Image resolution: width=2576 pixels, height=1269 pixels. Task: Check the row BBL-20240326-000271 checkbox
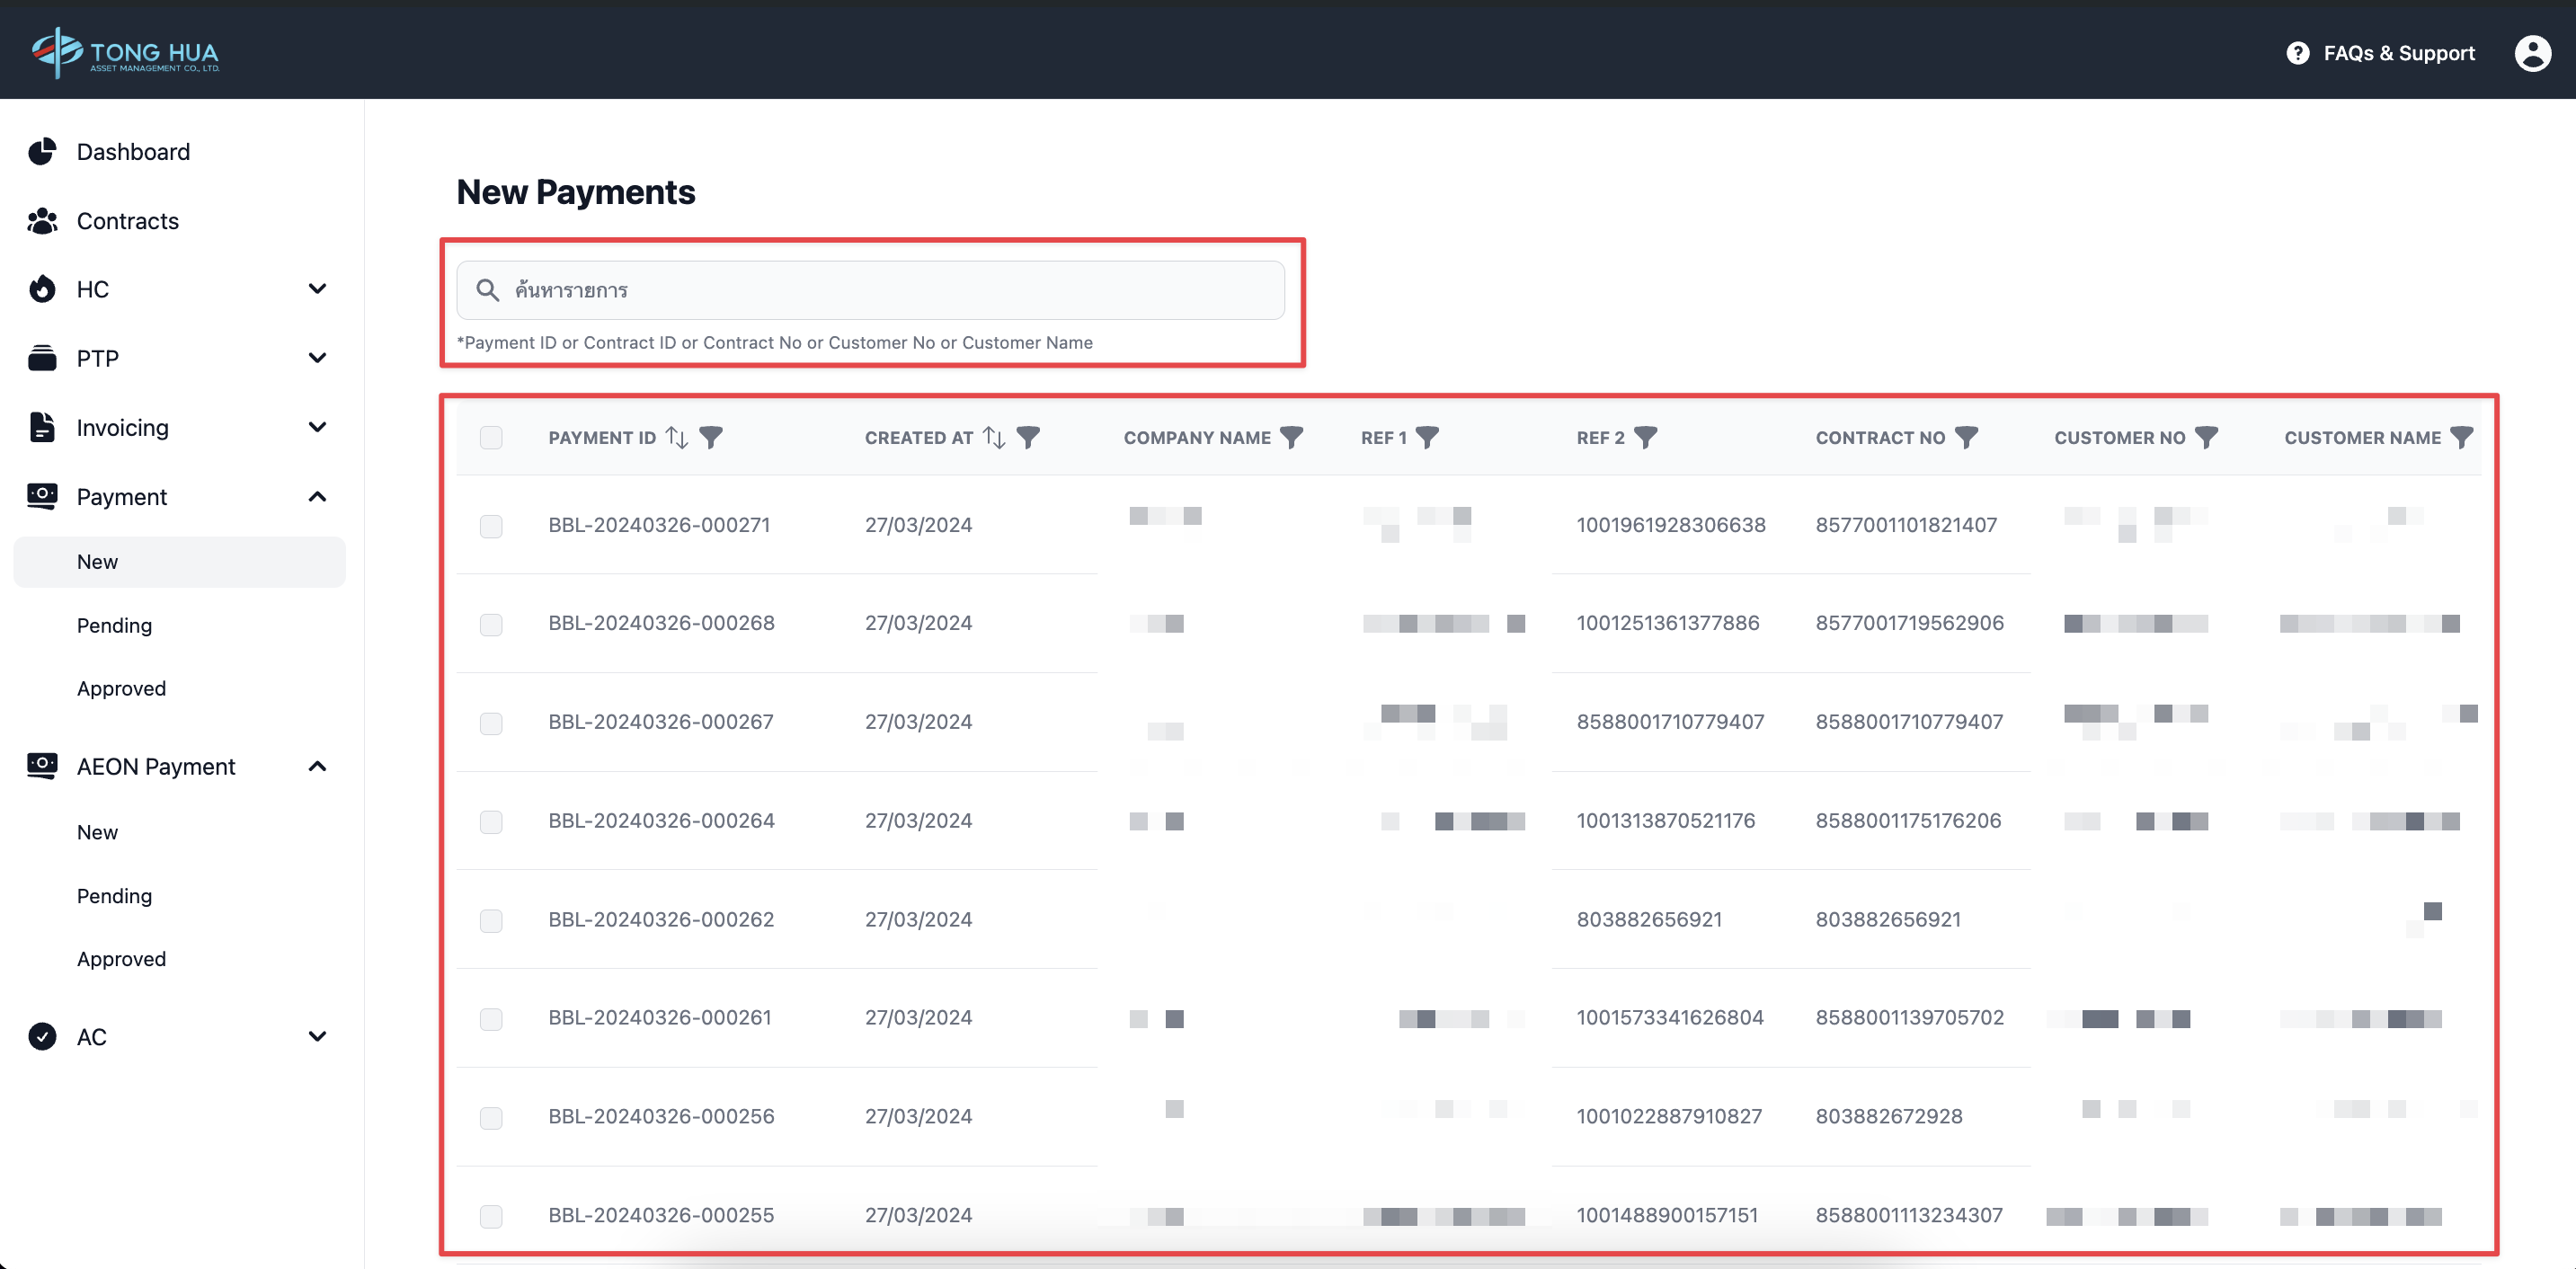click(491, 526)
